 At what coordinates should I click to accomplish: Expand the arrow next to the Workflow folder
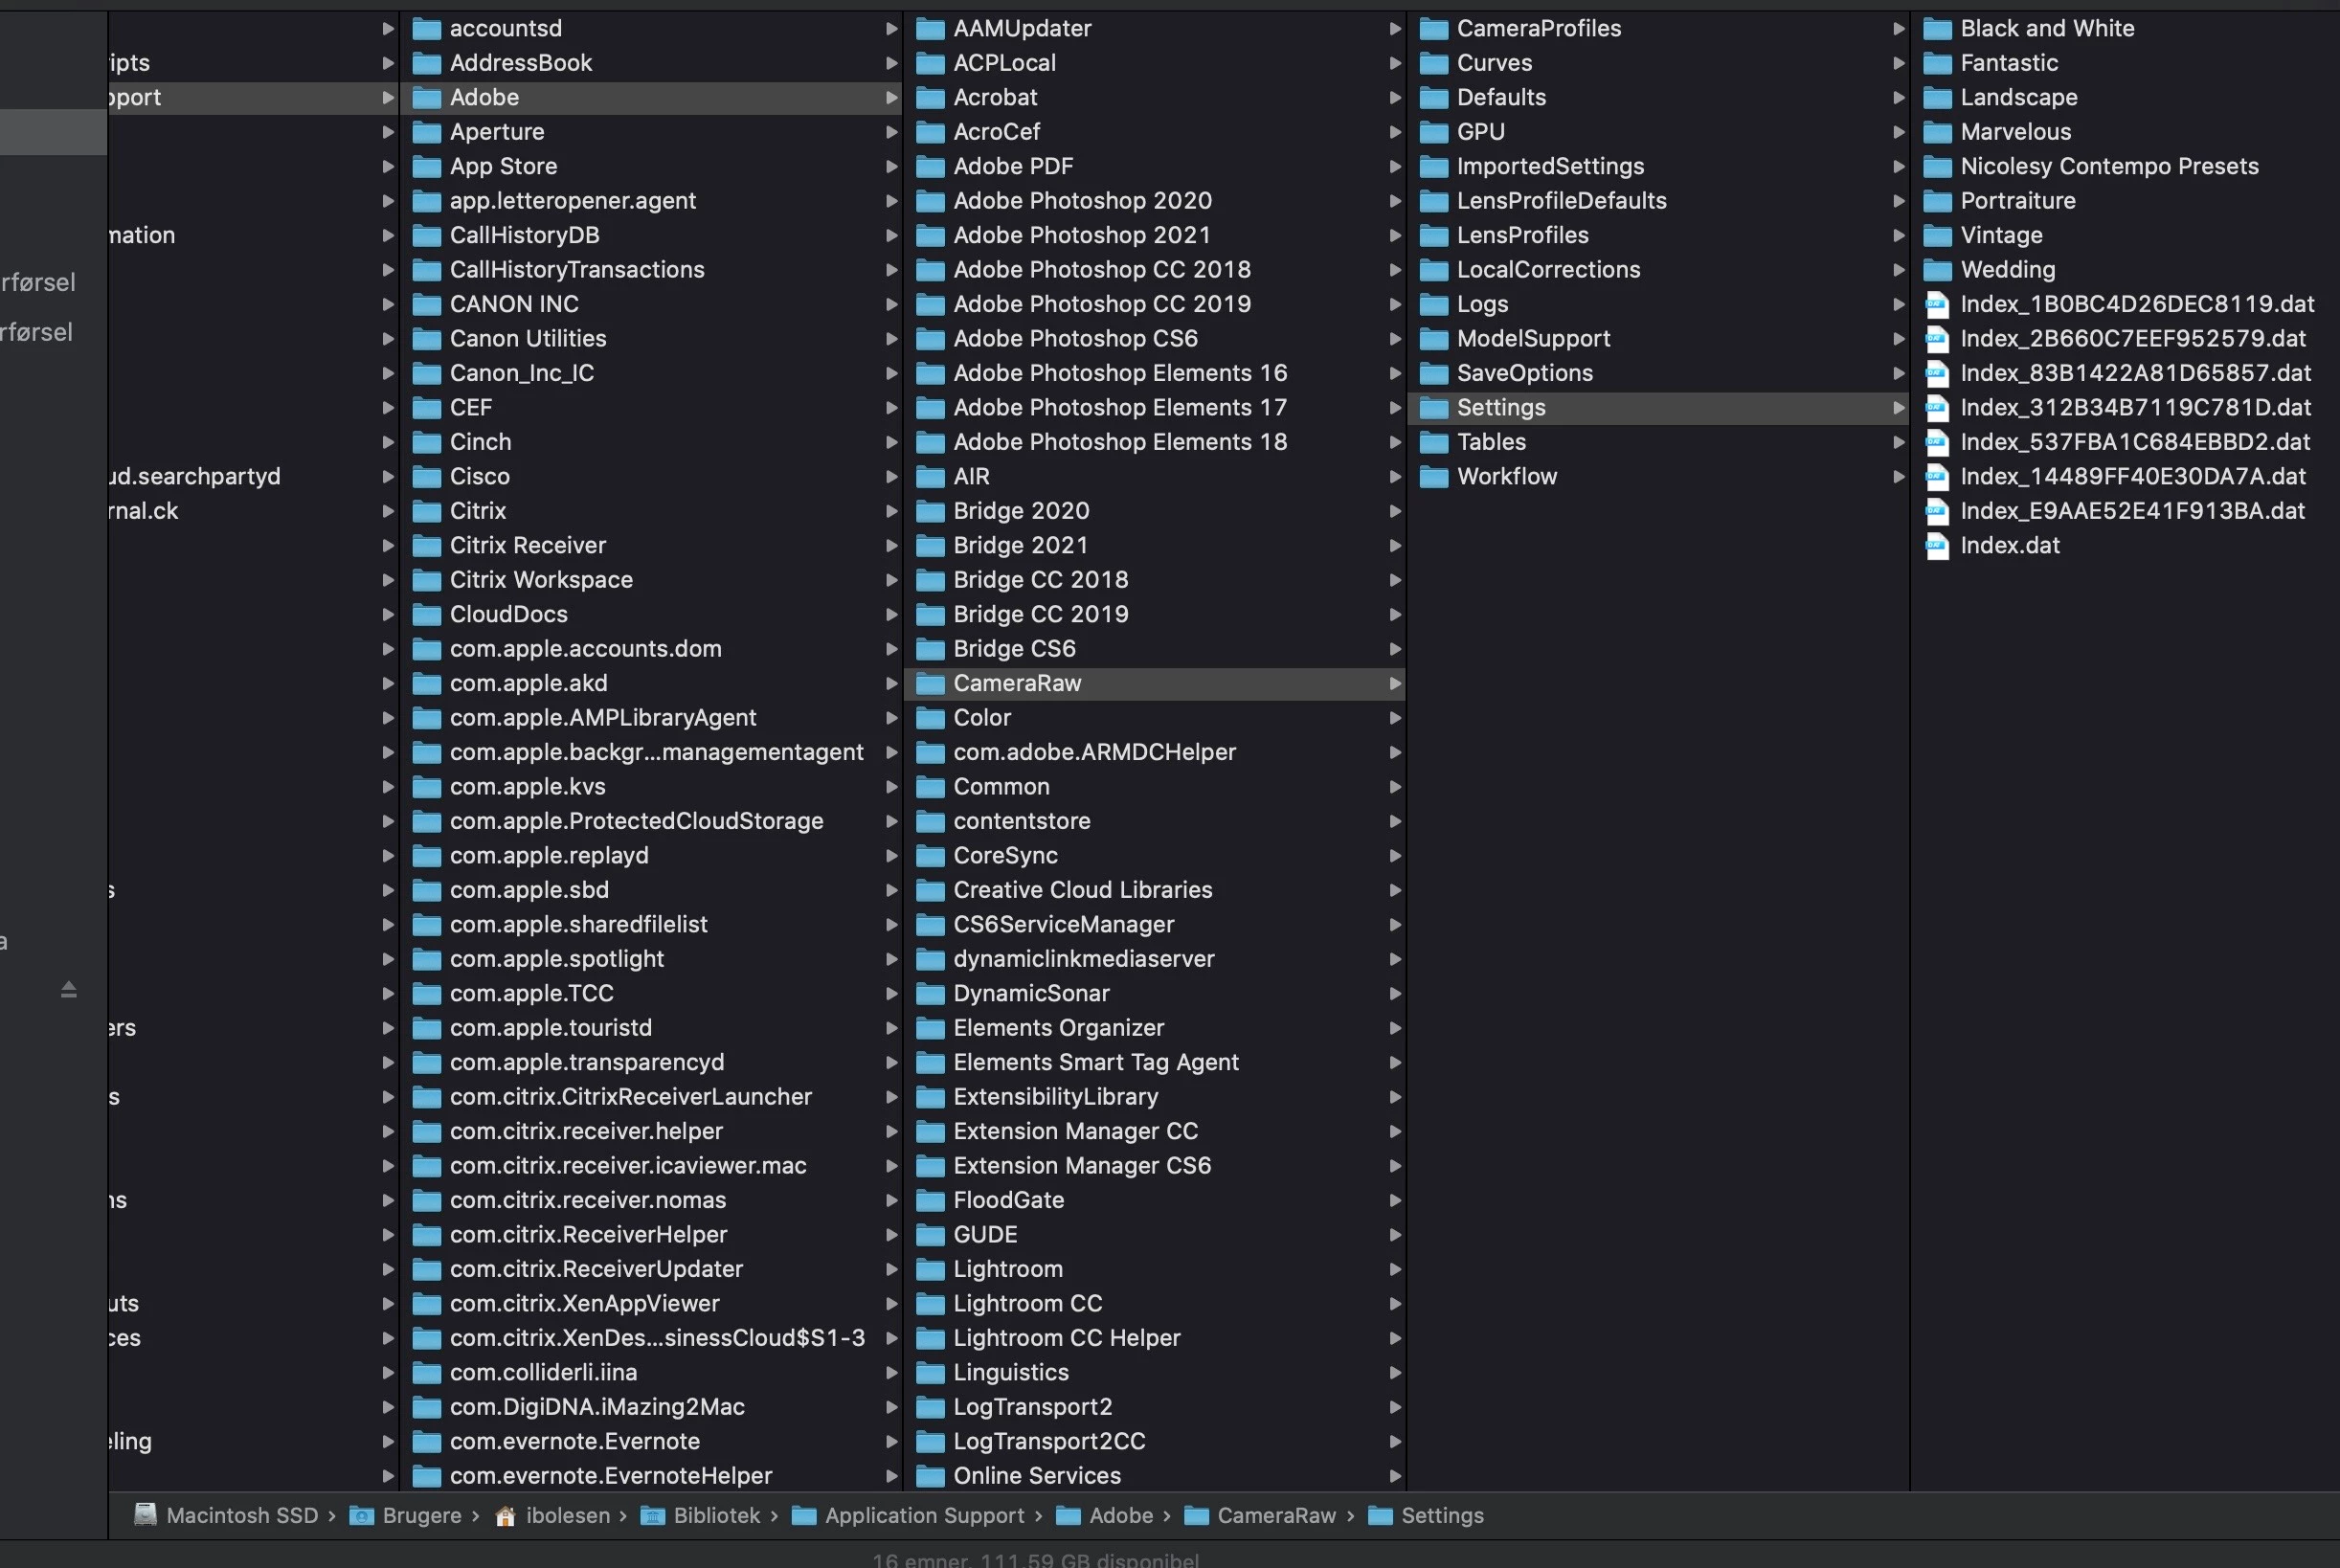pos(1898,477)
